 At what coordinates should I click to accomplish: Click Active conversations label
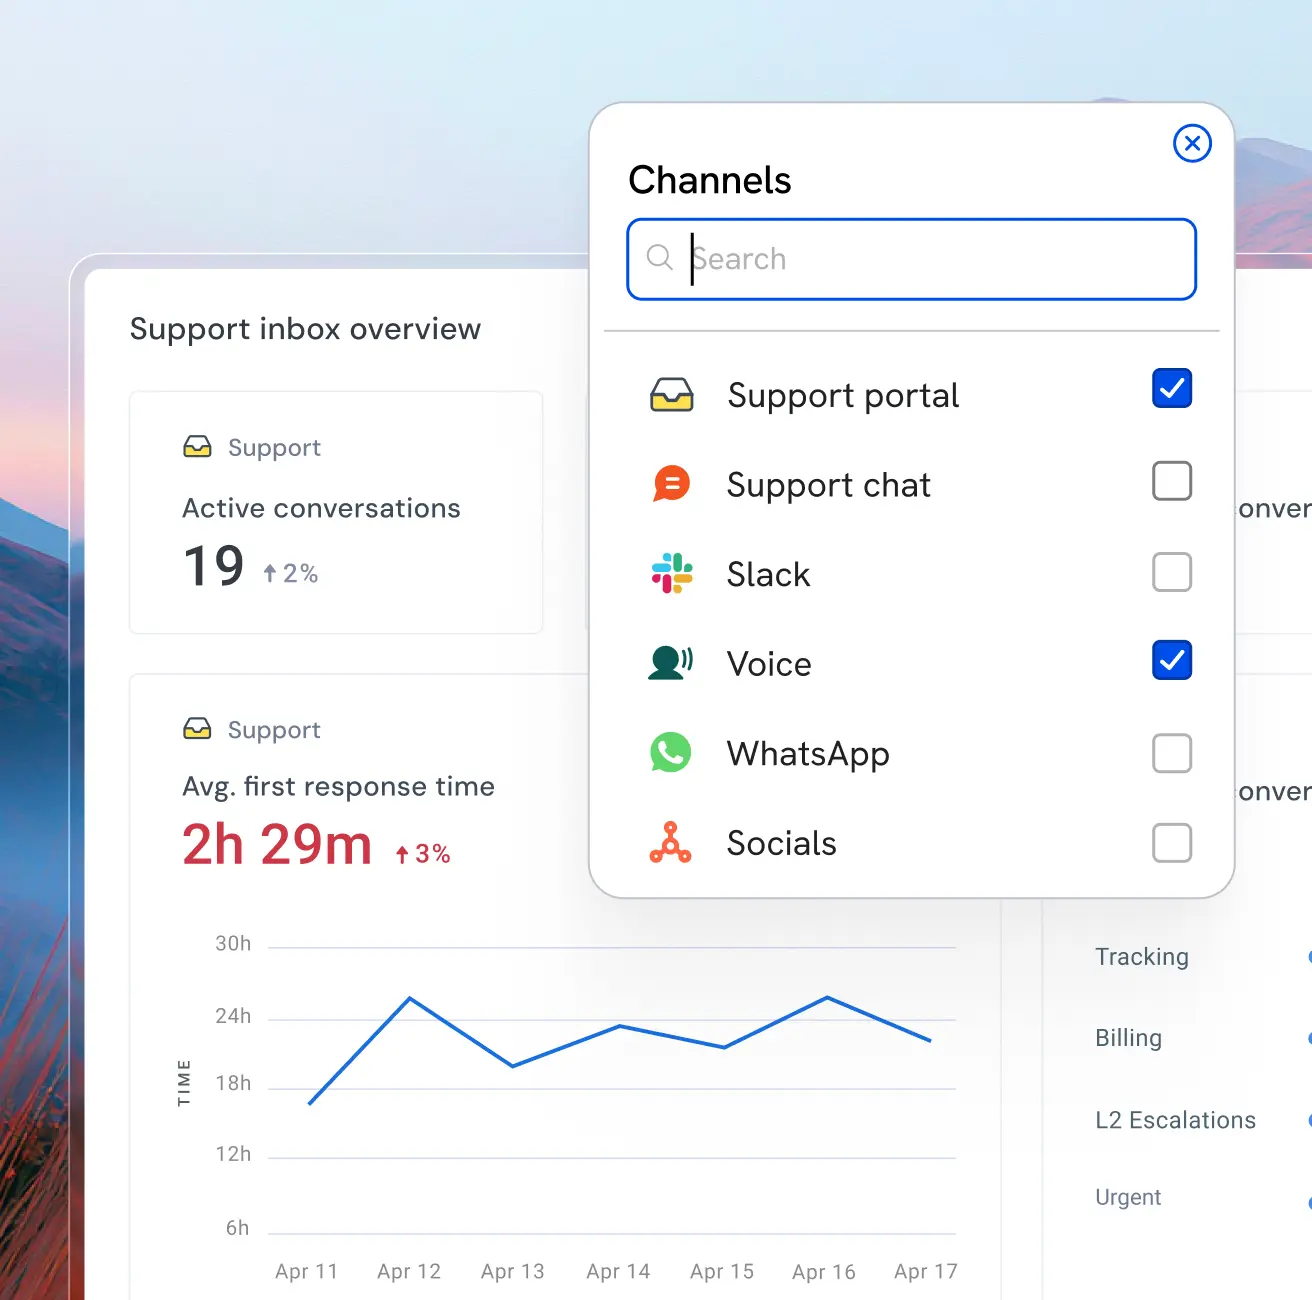pyautogui.click(x=321, y=508)
